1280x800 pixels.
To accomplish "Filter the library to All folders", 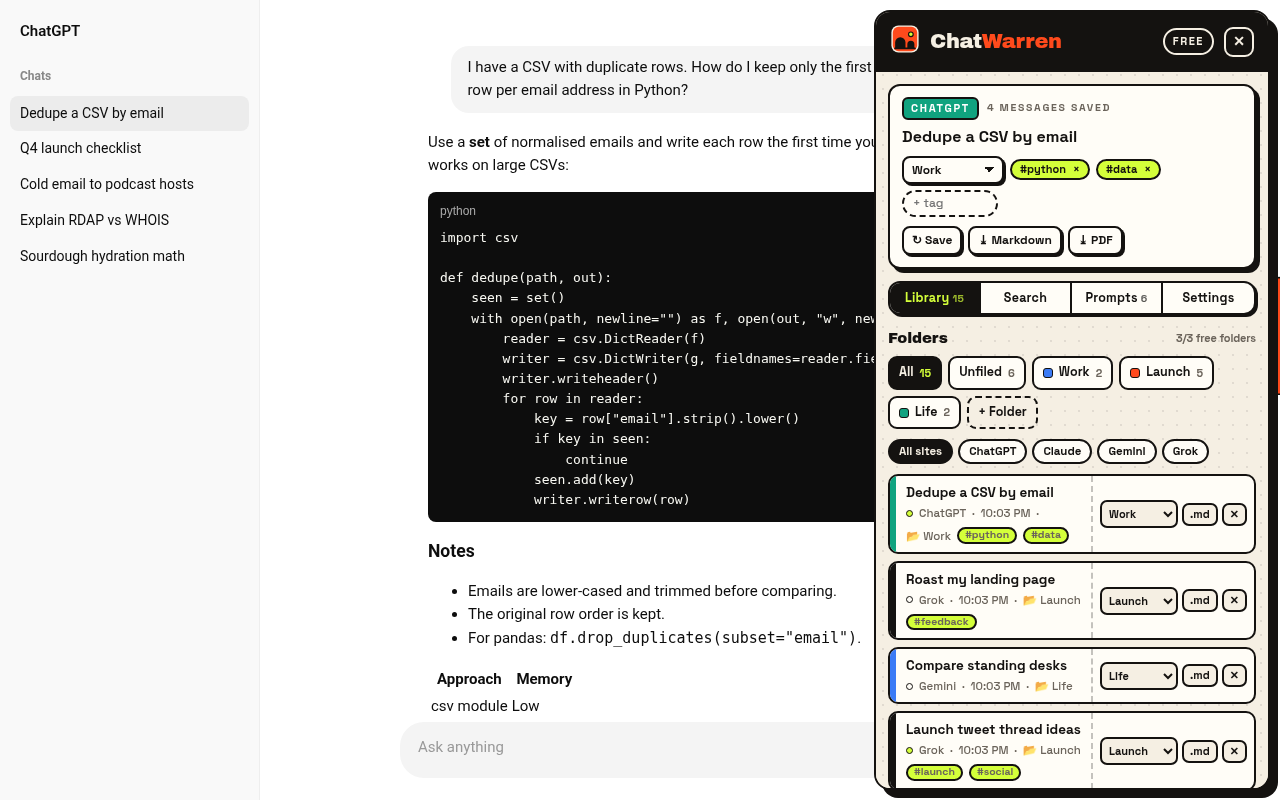I will pyautogui.click(x=915, y=373).
